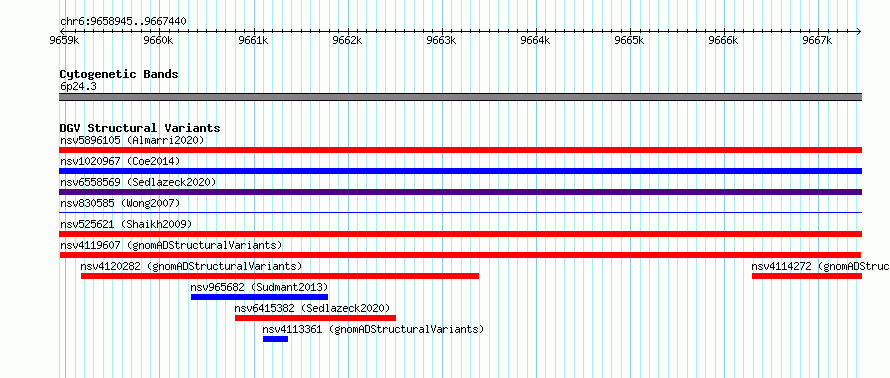Image resolution: width=890 pixels, height=378 pixels.
Task: Click the 9661k ruler mark
Action: 253,41
